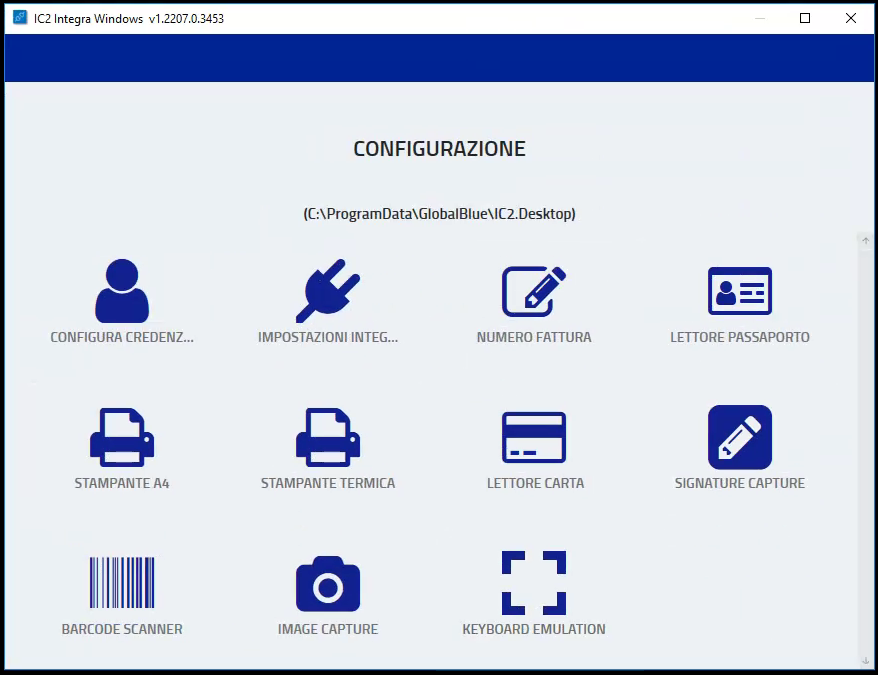Open Impostazioni Integrazione plug icon
This screenshot has width=878, height=675.
tap(328, 291)
